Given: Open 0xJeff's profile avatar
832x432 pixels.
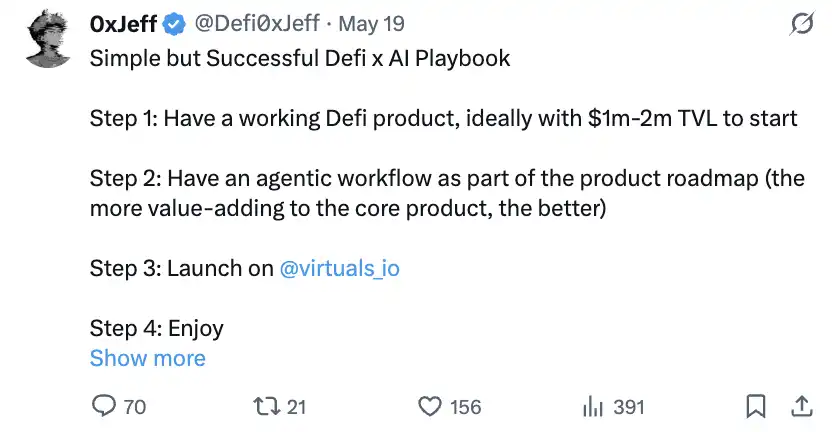Looking at the screenshot, I should coord(48,40).
